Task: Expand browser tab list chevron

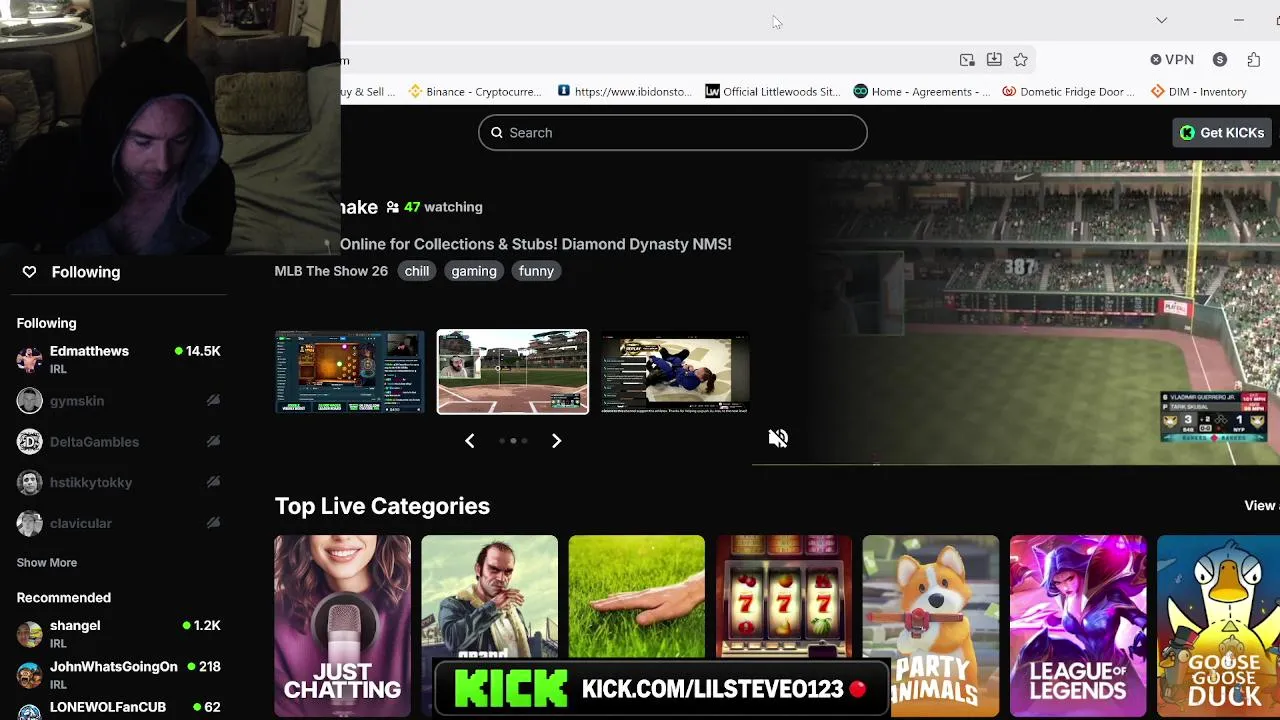Action: (x=1161, y=20)
